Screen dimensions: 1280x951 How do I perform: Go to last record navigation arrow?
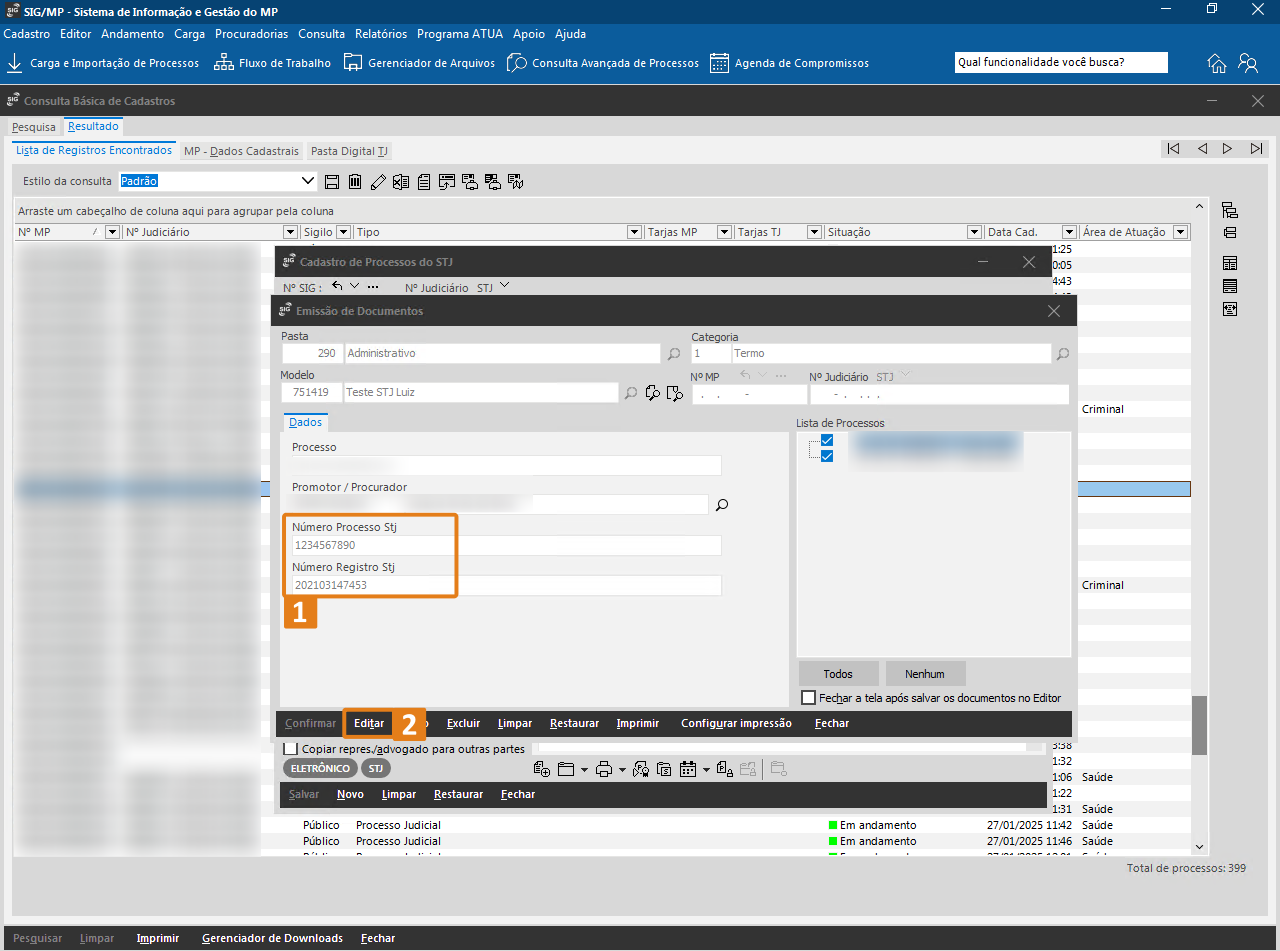point(1256,148)
